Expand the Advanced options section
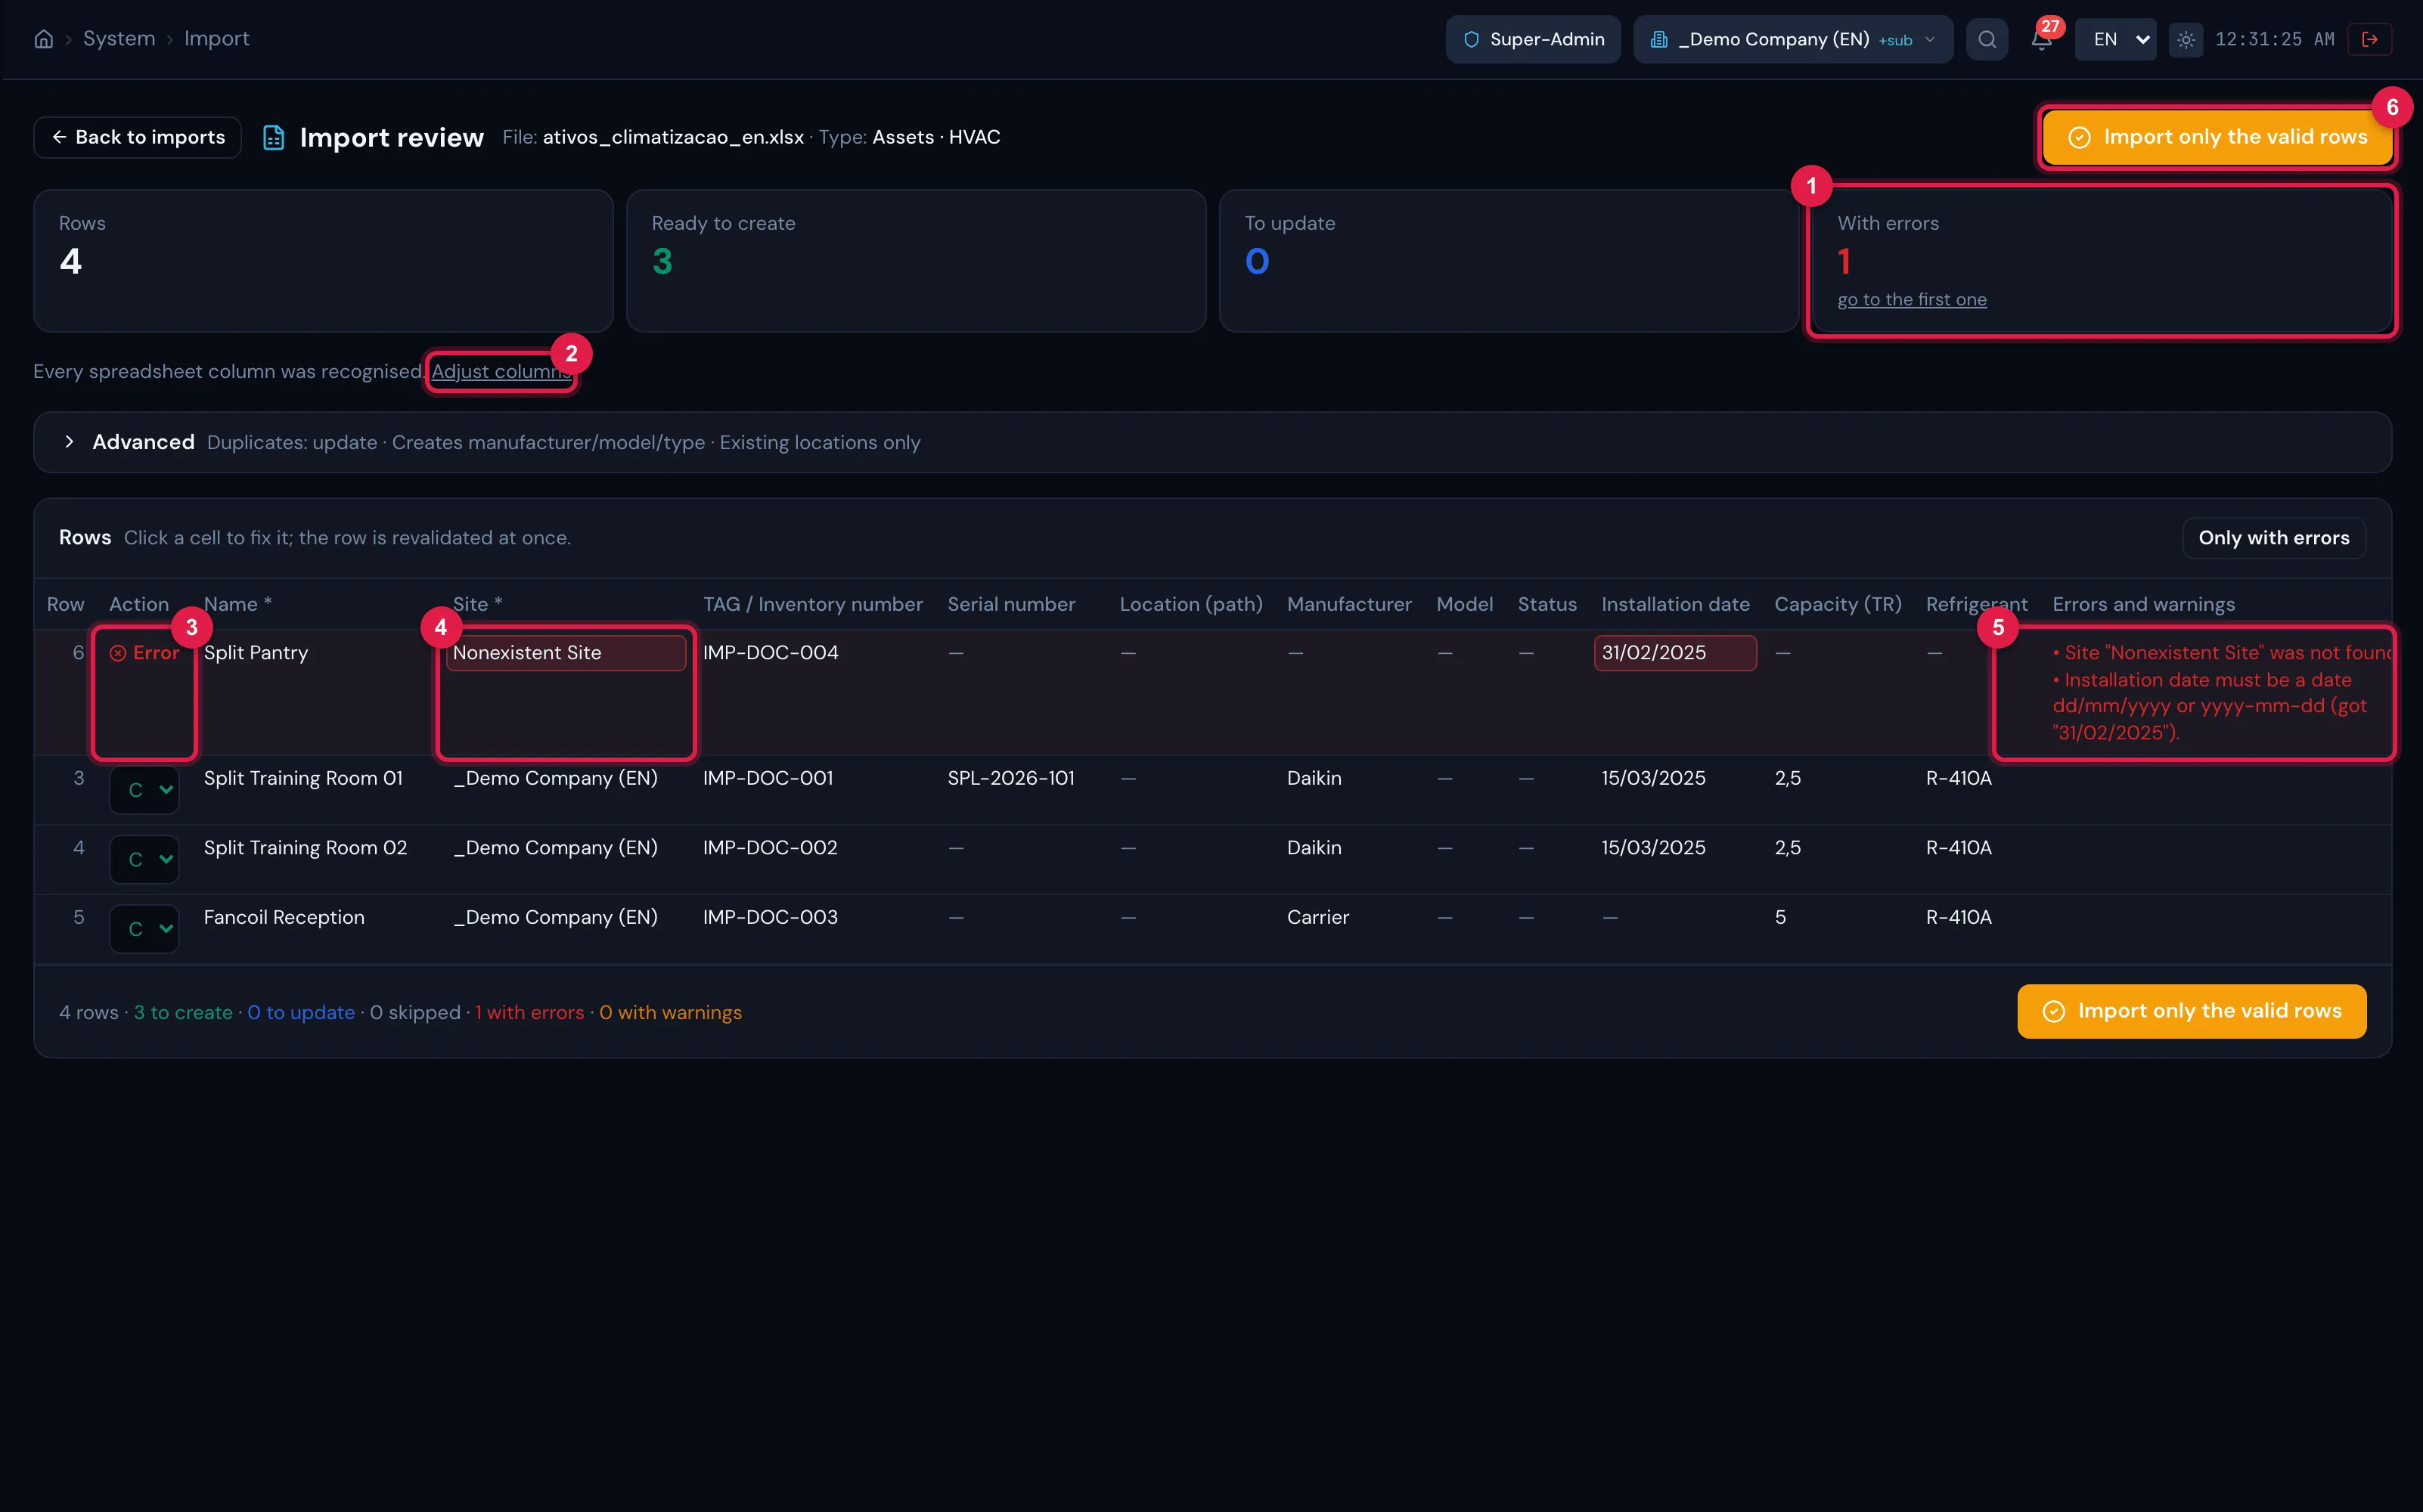The height and width of the screenshot is (1512, 2423). coord(1212,442)
